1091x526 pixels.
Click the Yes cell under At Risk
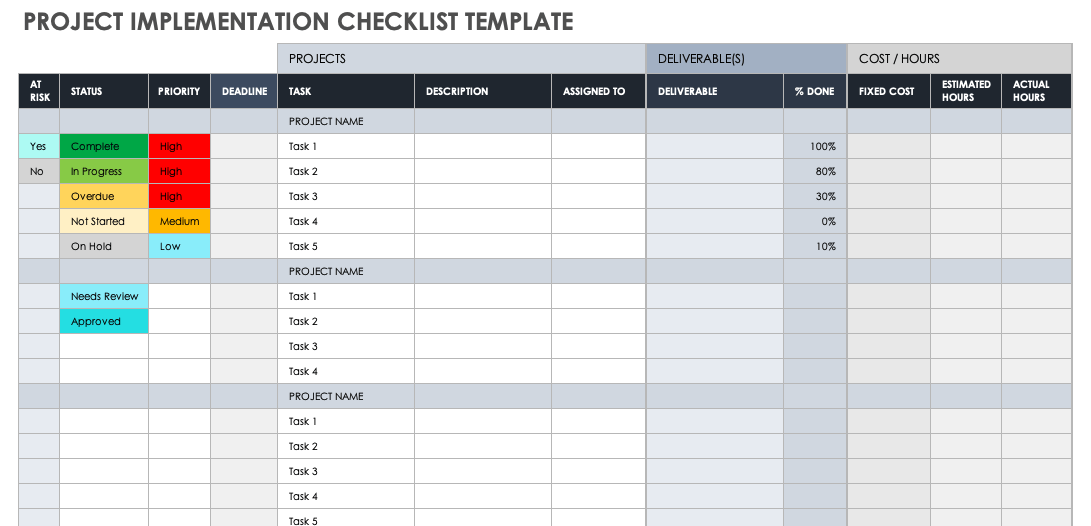tap(39, 147)
